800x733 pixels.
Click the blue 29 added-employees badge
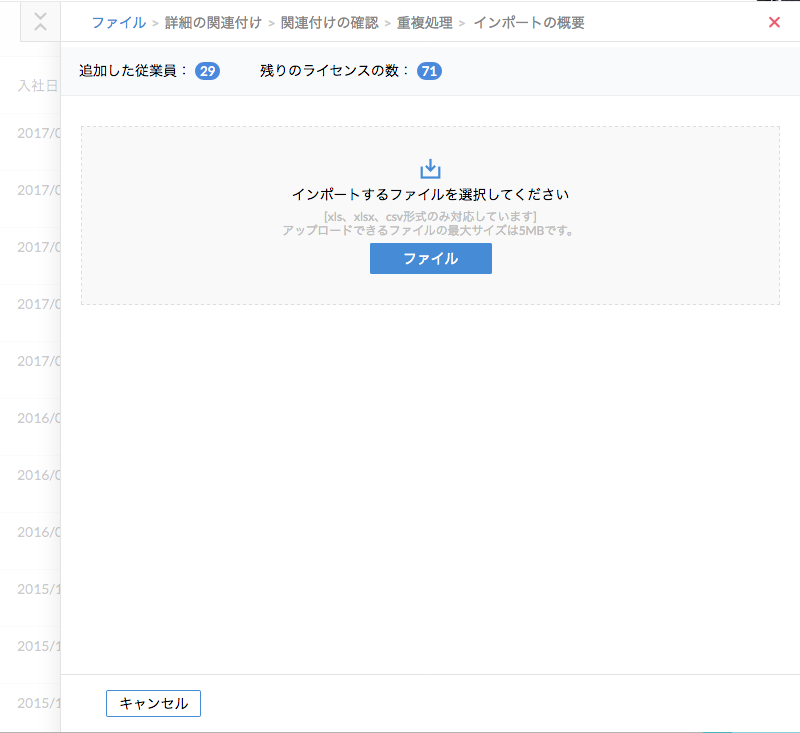[x=207, y=71]
